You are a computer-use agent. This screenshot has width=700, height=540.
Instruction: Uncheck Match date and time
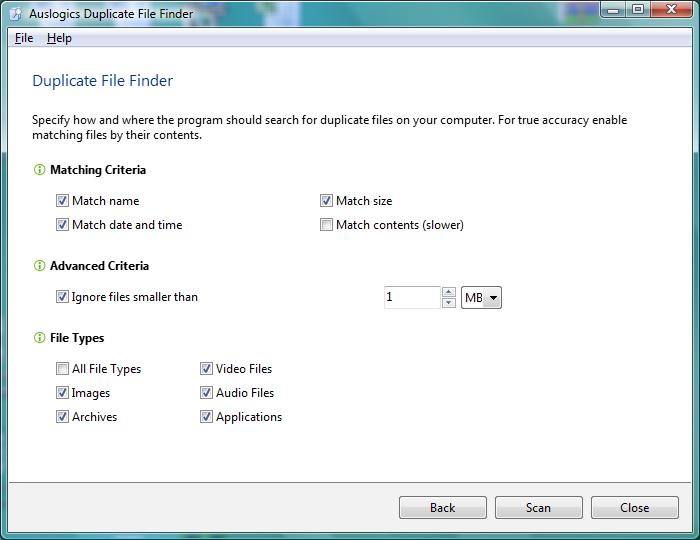(x=63, y=225)
